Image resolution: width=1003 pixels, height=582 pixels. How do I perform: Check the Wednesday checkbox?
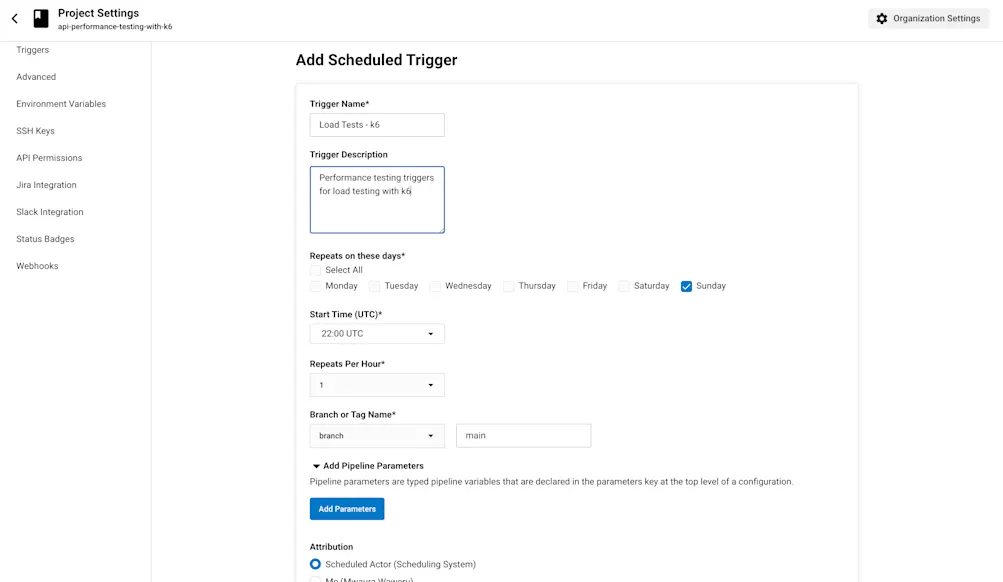433,285
